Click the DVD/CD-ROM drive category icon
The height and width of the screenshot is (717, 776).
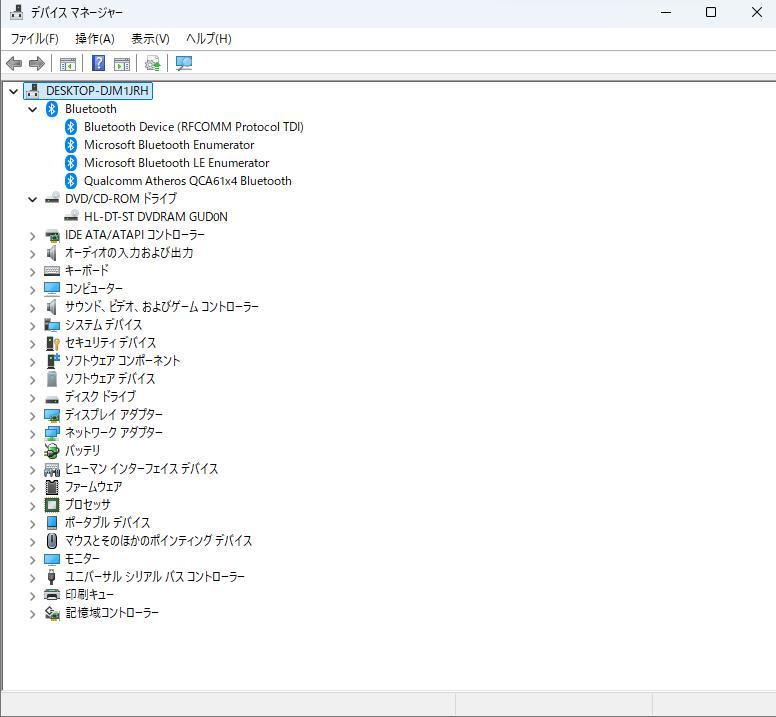[x=52, y=198]
